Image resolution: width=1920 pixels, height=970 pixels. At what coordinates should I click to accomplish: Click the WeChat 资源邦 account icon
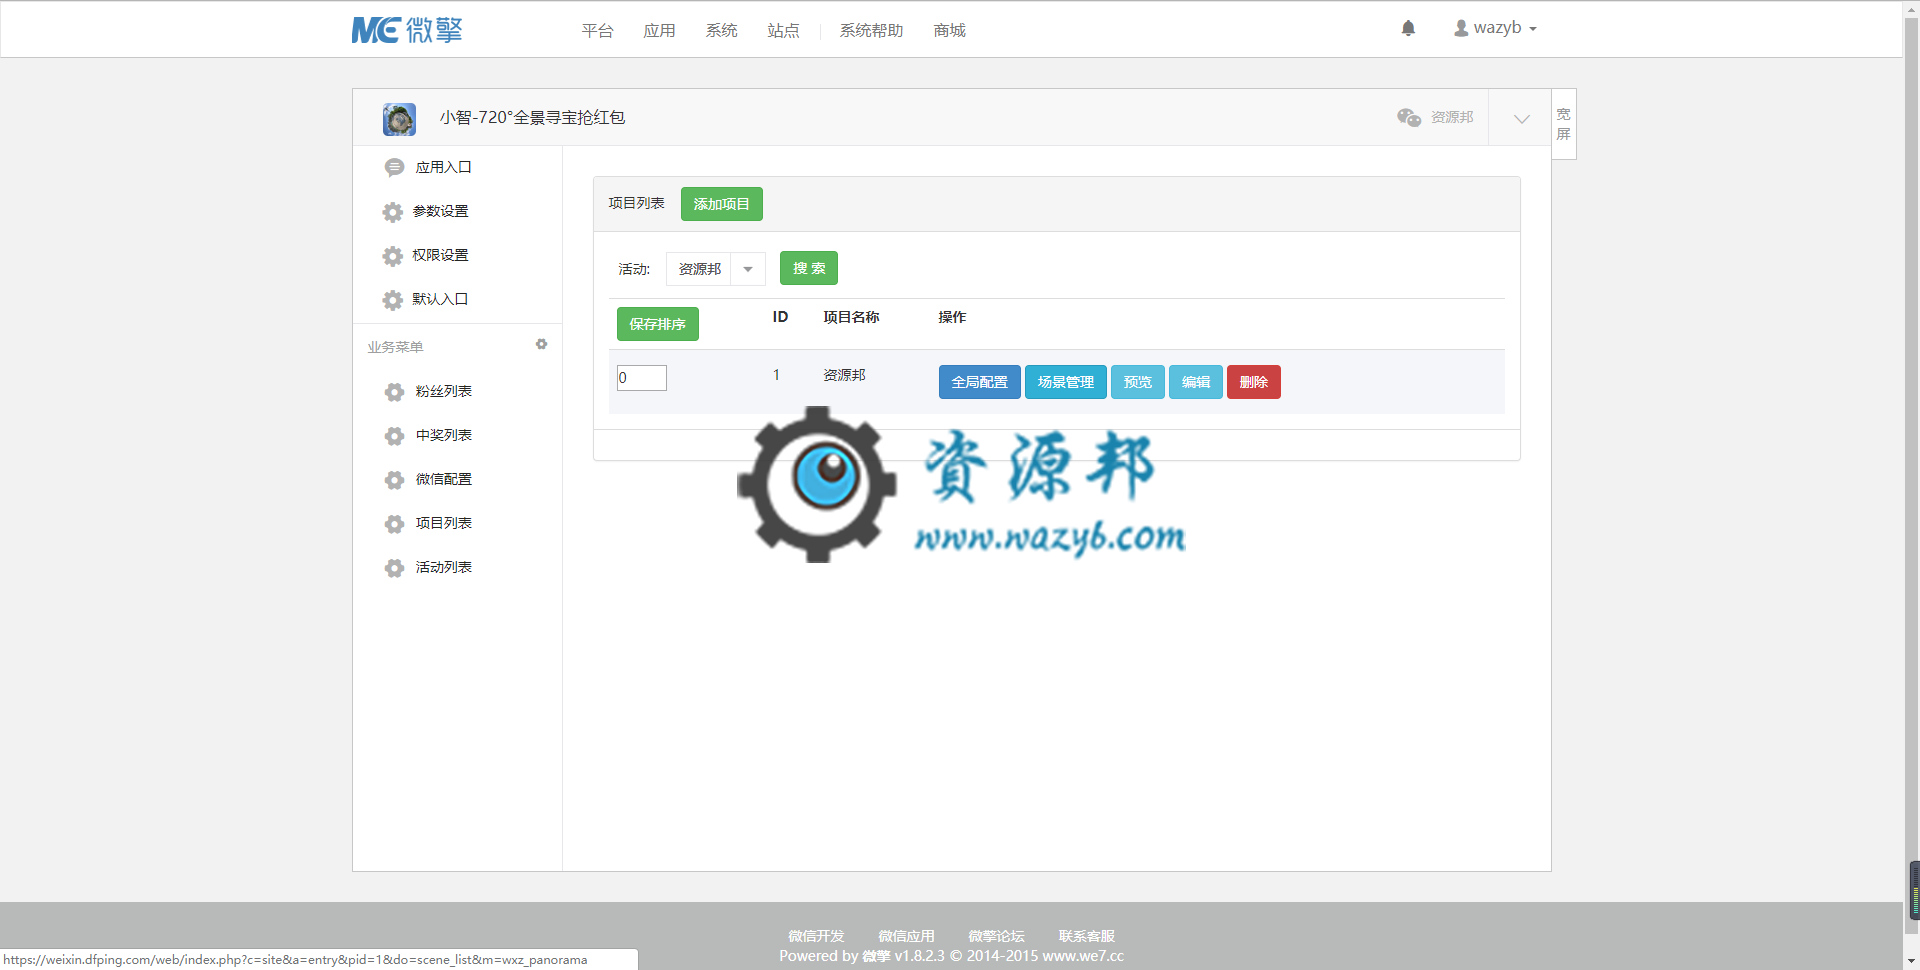click(x=1409, y=117)
